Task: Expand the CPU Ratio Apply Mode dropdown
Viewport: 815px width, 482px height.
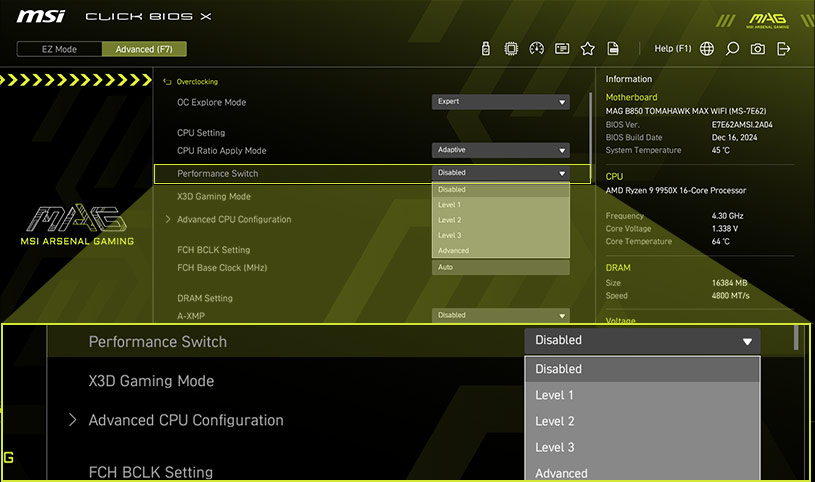Action: pyautogui.click(x=500, y=150)
